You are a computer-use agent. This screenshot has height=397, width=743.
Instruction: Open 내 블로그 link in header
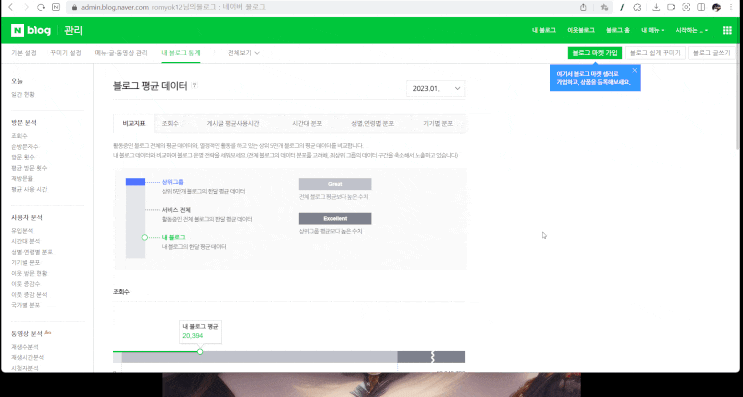click(544, 30)
